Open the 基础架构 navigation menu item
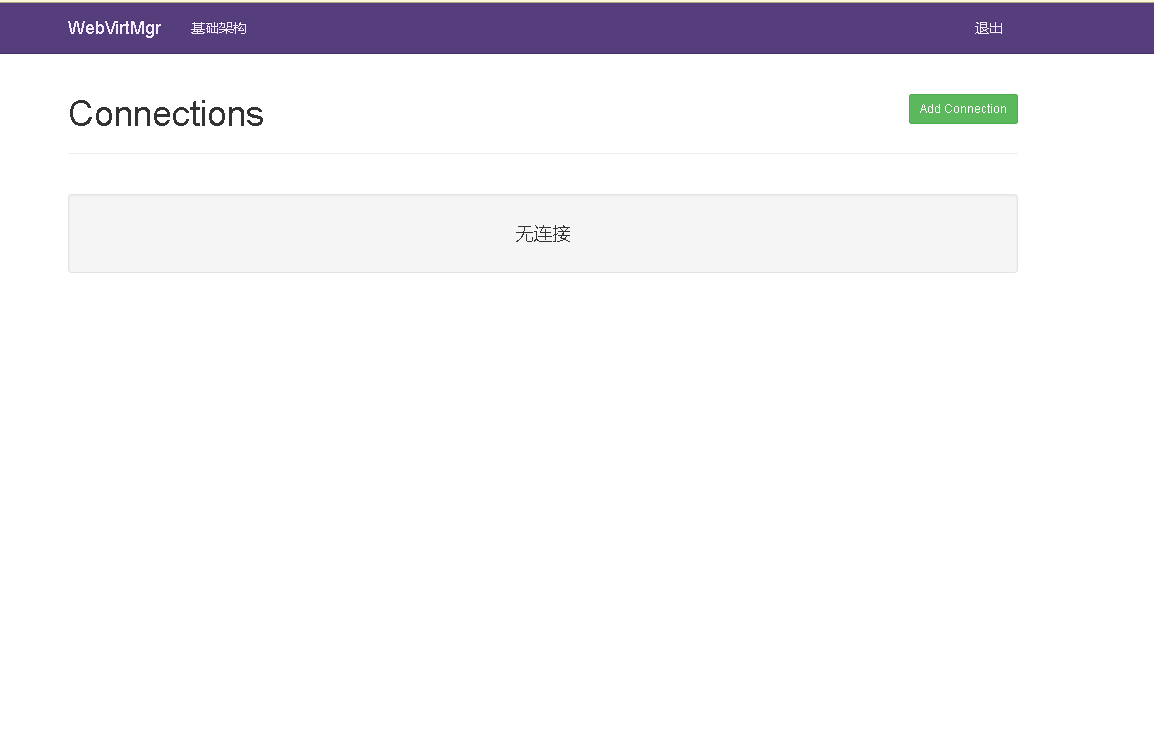The image size is (1154, 739). pos(218,28)
